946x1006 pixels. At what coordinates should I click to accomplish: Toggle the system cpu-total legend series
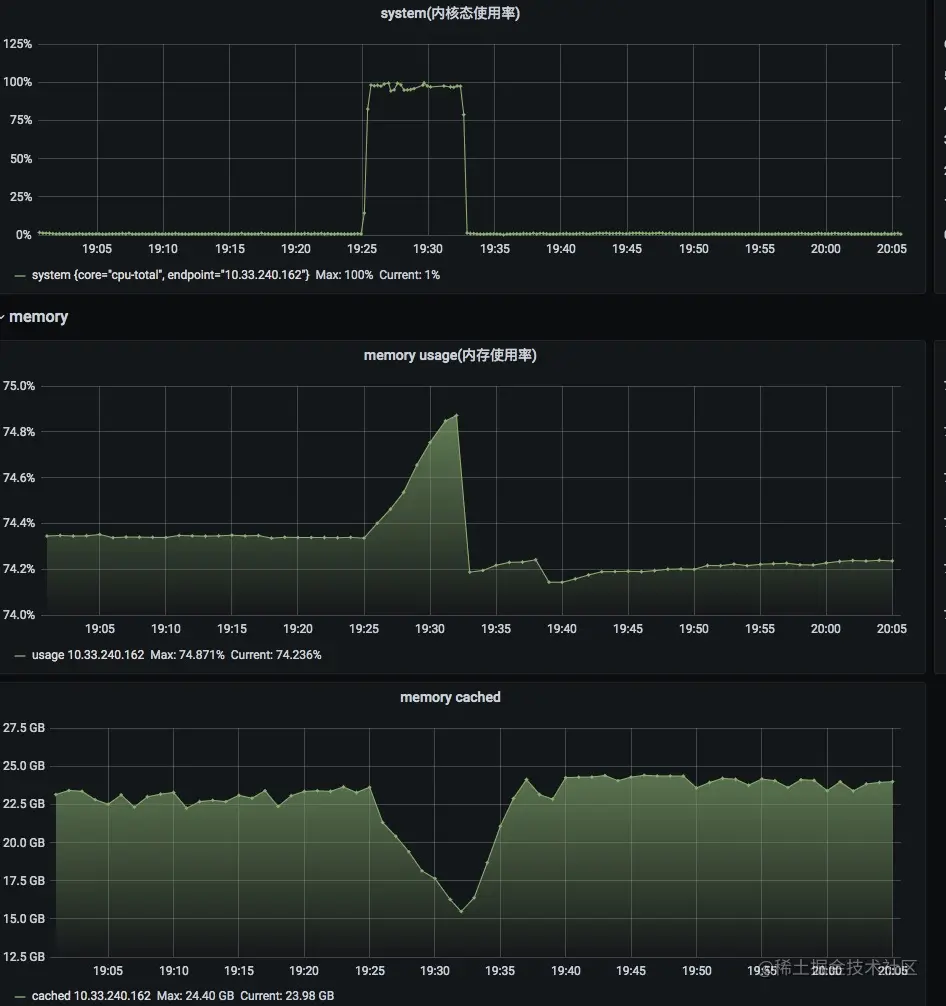pyautogui.click(x=170, y=275)
